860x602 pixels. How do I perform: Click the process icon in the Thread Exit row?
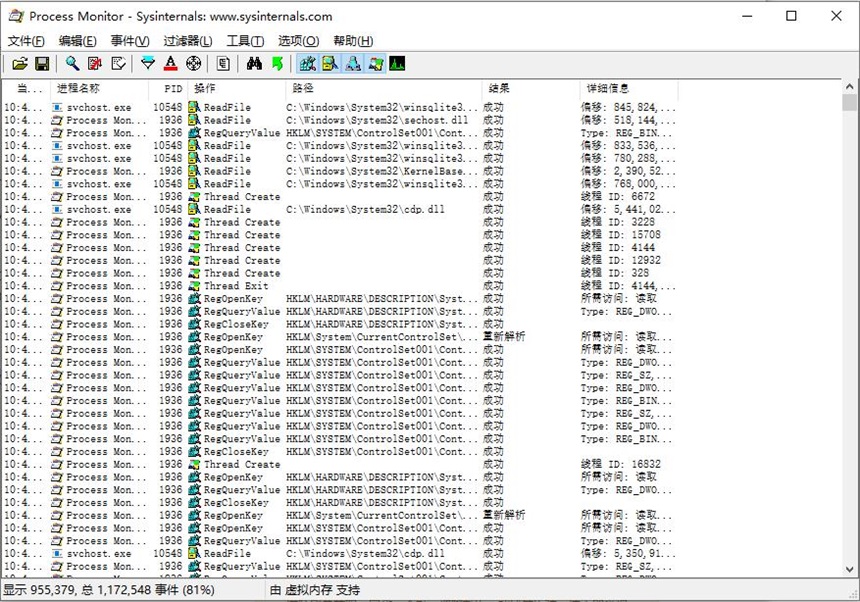(x=56, y=286)
